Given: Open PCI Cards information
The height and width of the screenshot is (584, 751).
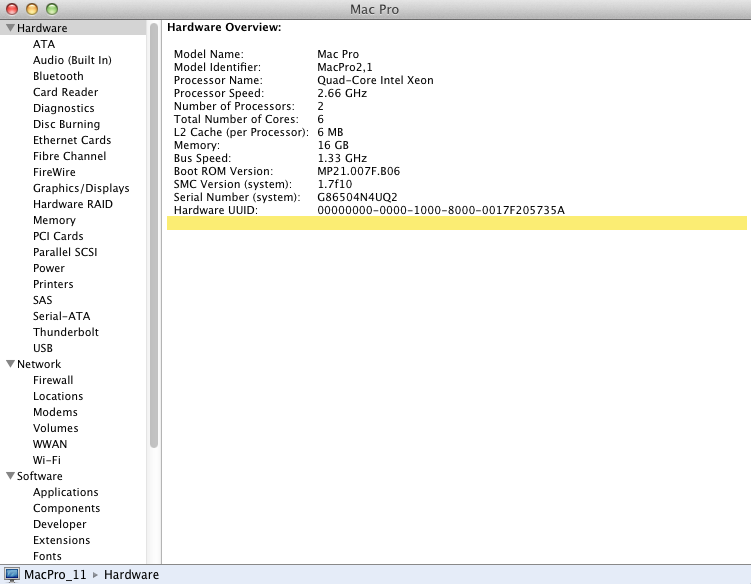Looking at the screenshot, I should coord(58,236).
